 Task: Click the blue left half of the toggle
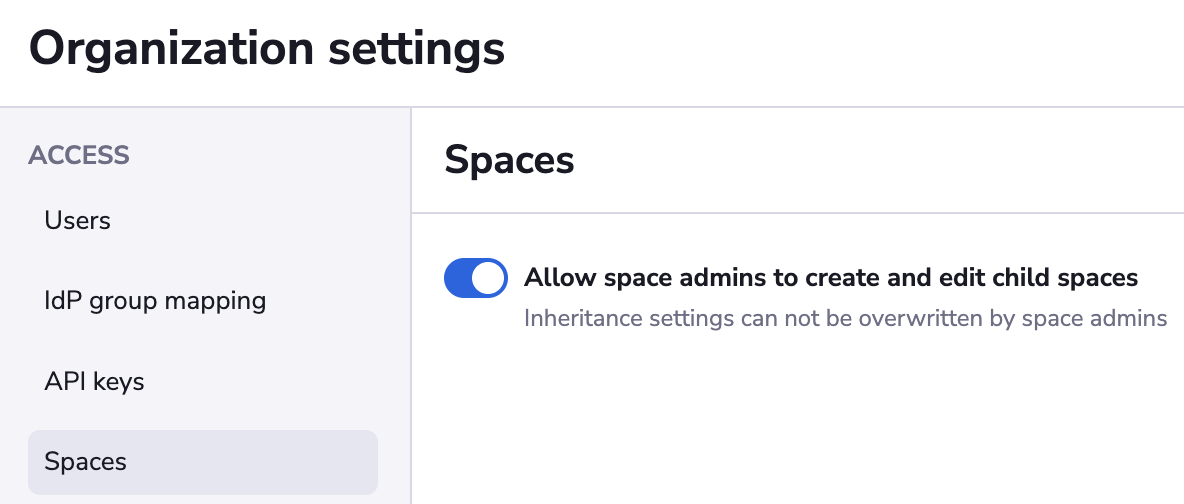tap(459, 278)
